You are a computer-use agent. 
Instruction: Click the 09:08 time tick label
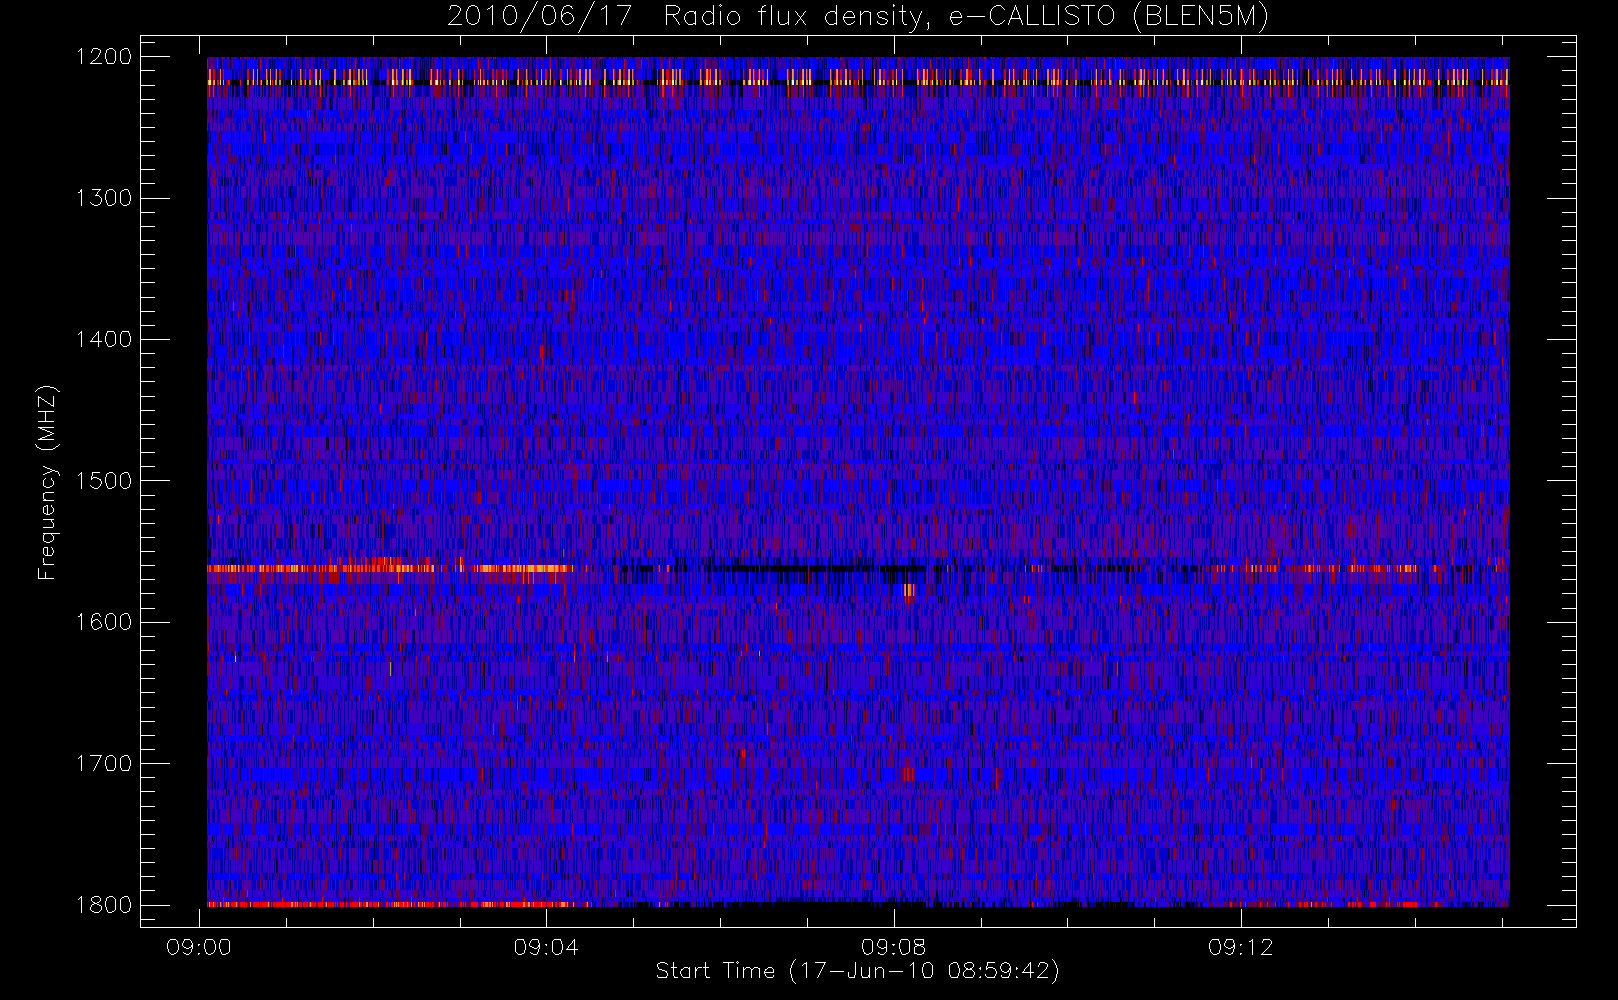click(893, 946)
